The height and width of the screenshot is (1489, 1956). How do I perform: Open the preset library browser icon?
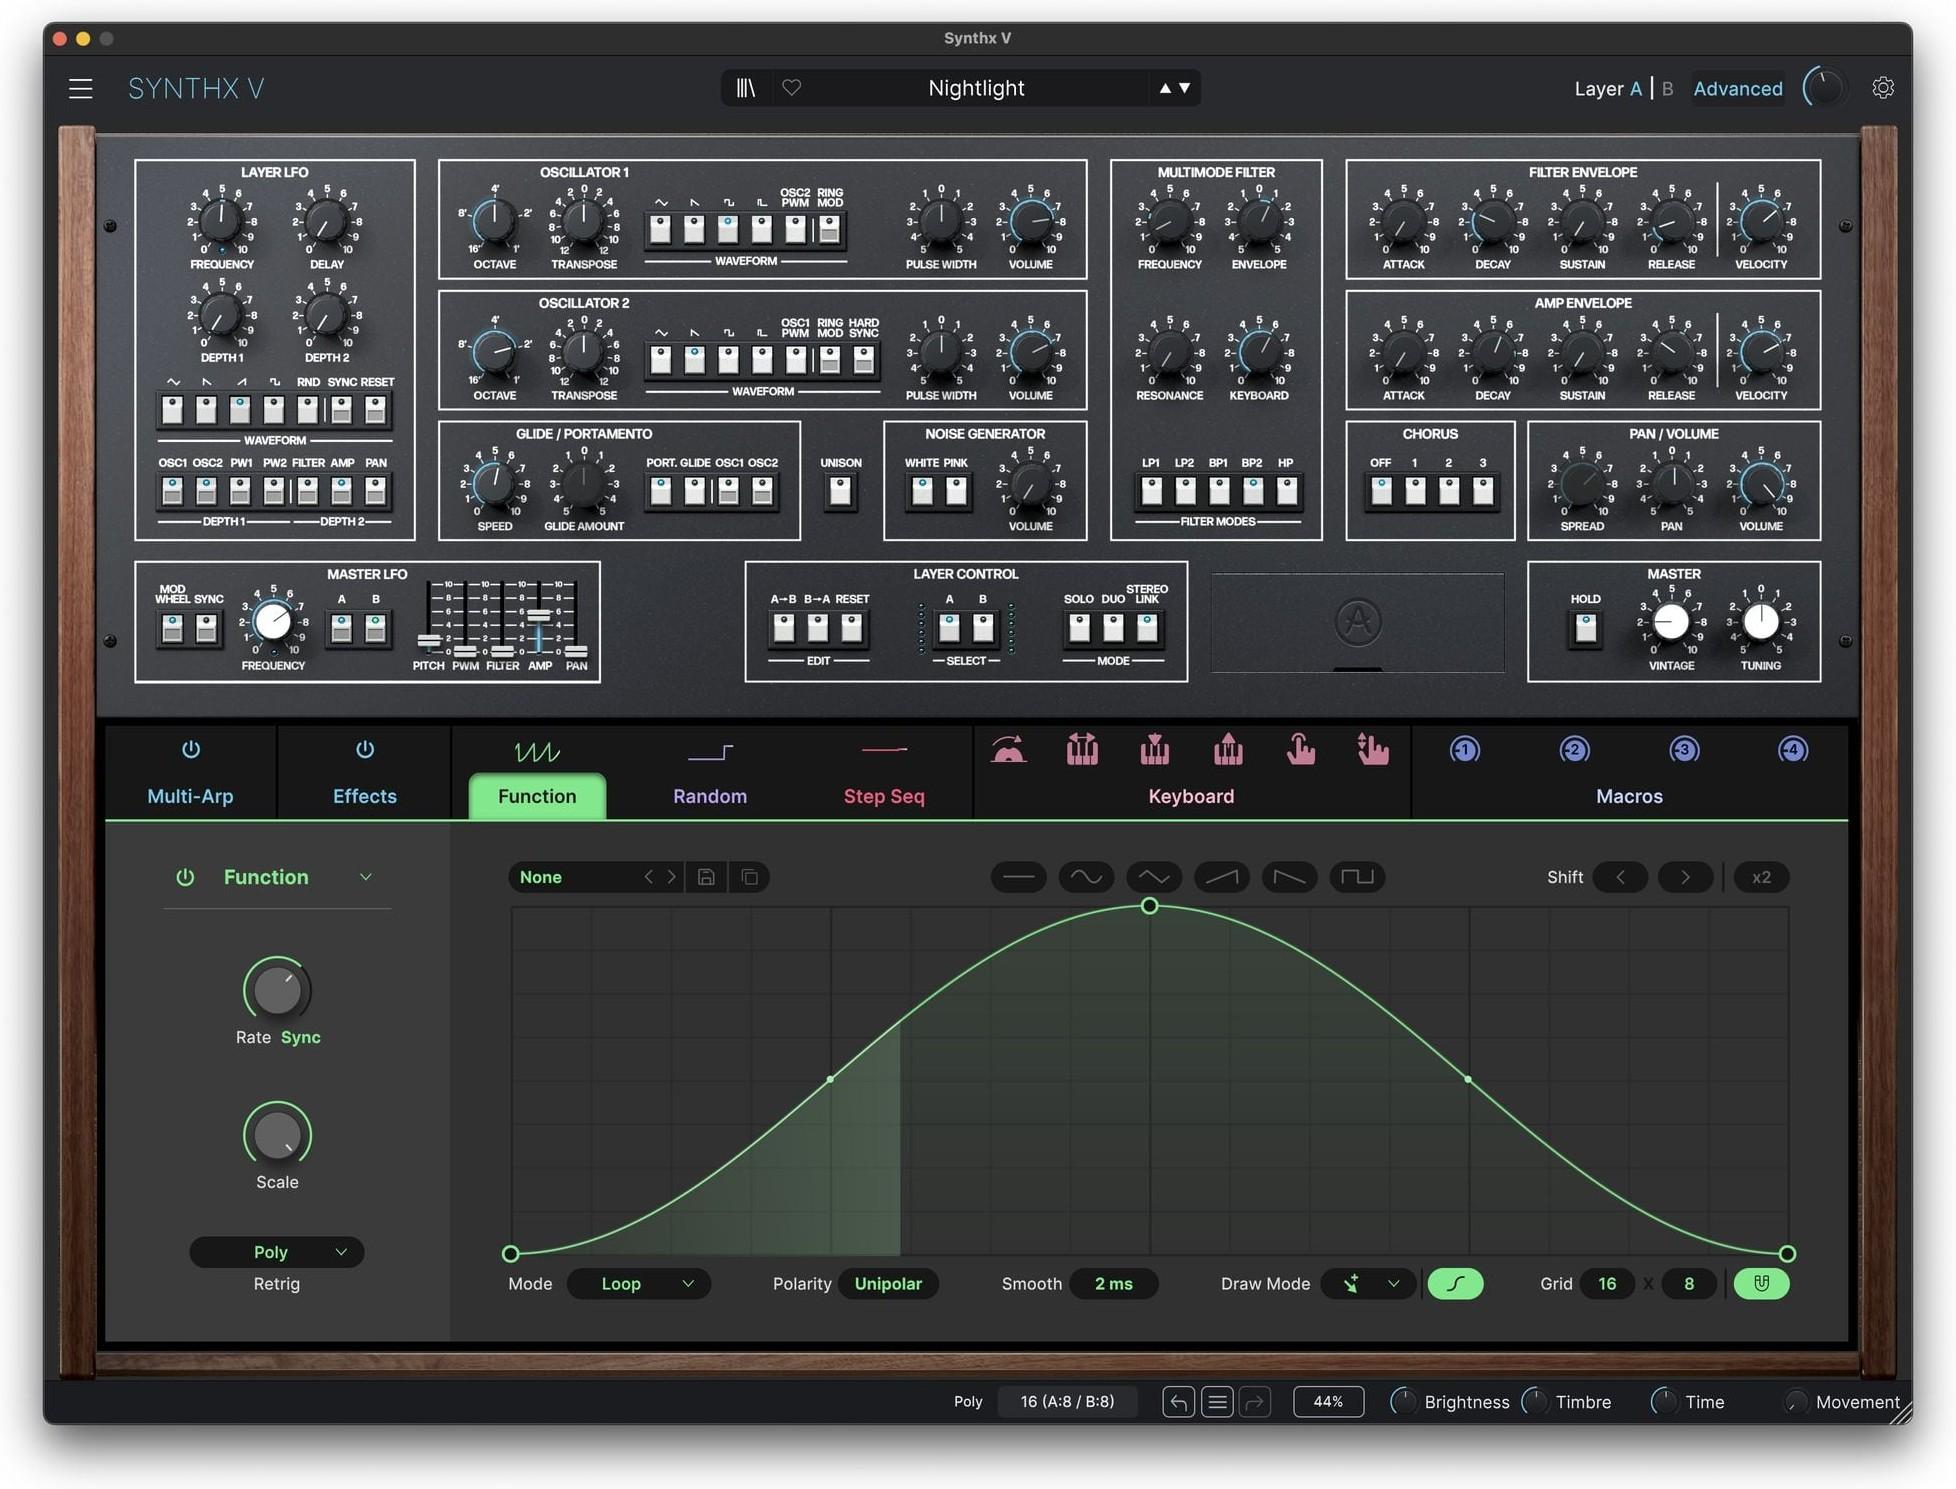pyautogui.click(x=746, y=88)
